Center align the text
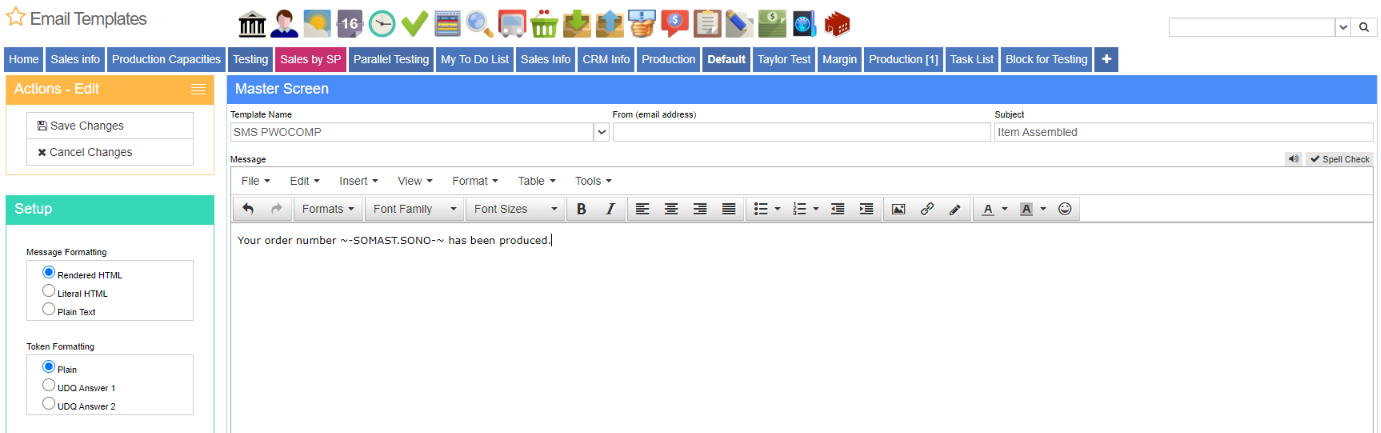Image resolution: width=1381 pixels, height=433 pixels. tap(672, 209)
